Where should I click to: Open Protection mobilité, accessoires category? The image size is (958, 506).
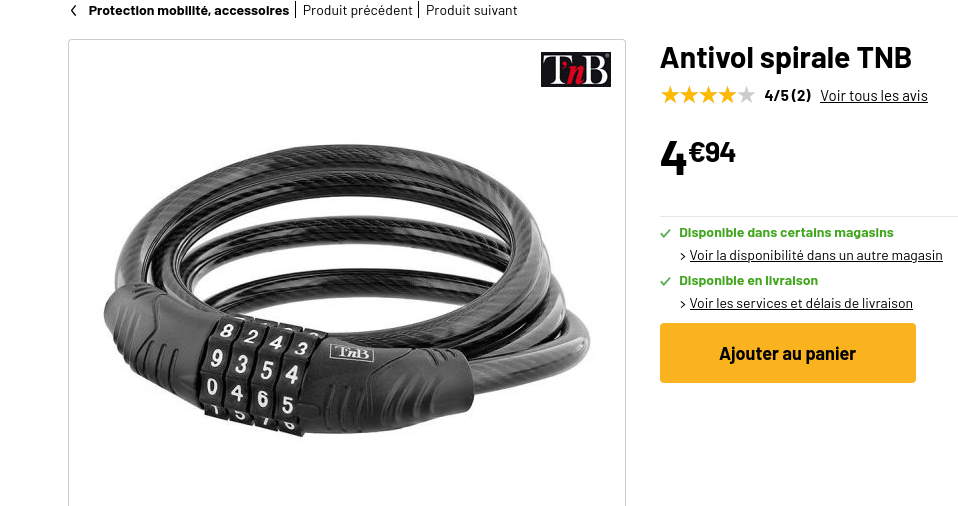[x=189, y=10]
